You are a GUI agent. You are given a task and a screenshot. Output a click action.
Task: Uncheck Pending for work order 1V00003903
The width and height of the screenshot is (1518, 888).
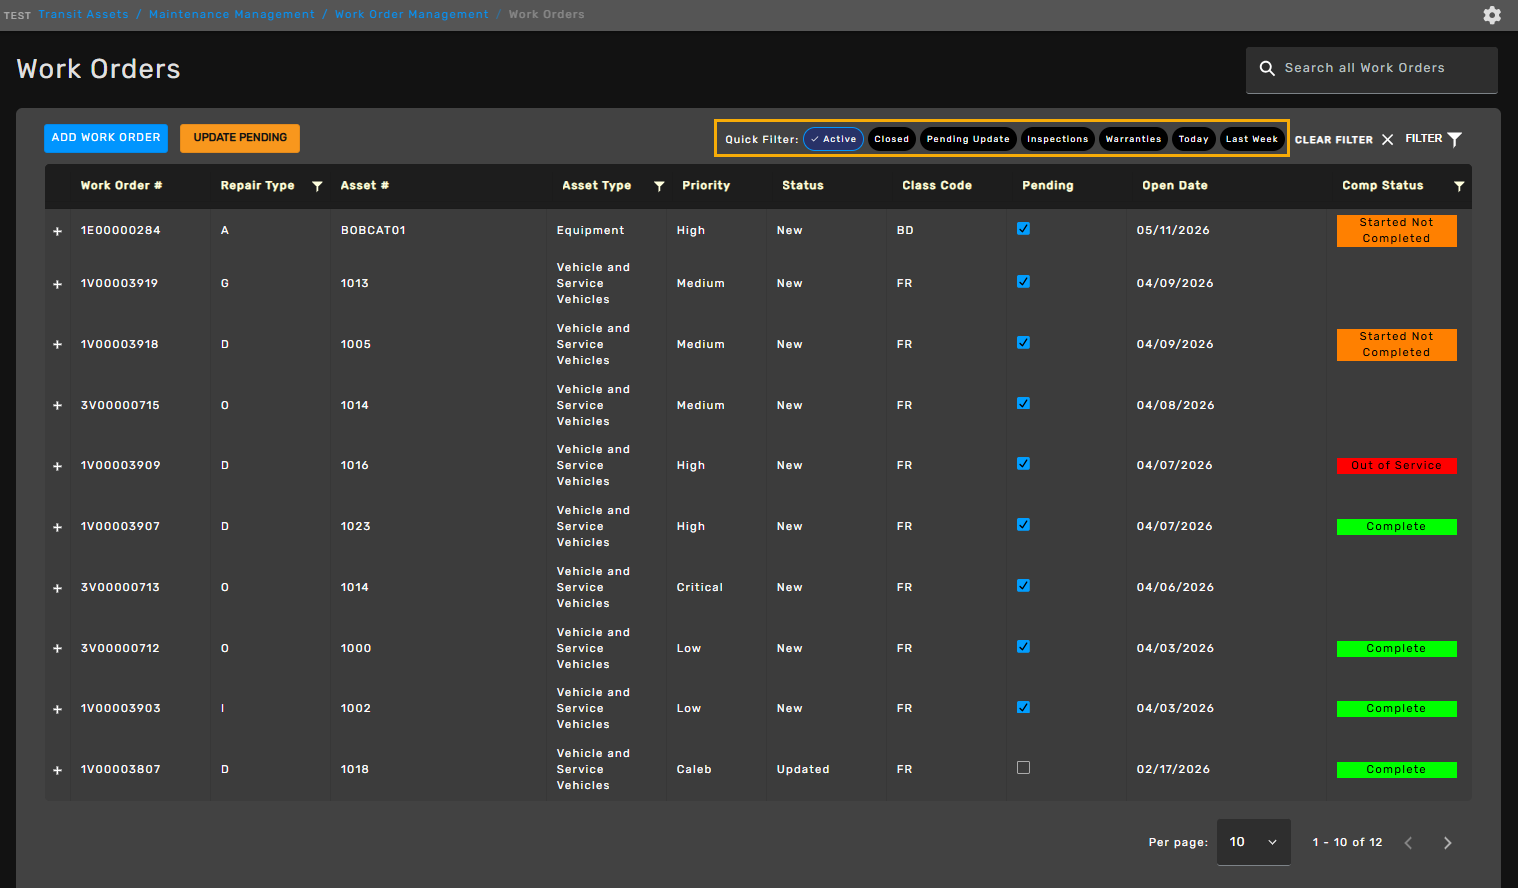pyautogui.click(x=1023, y=708)
